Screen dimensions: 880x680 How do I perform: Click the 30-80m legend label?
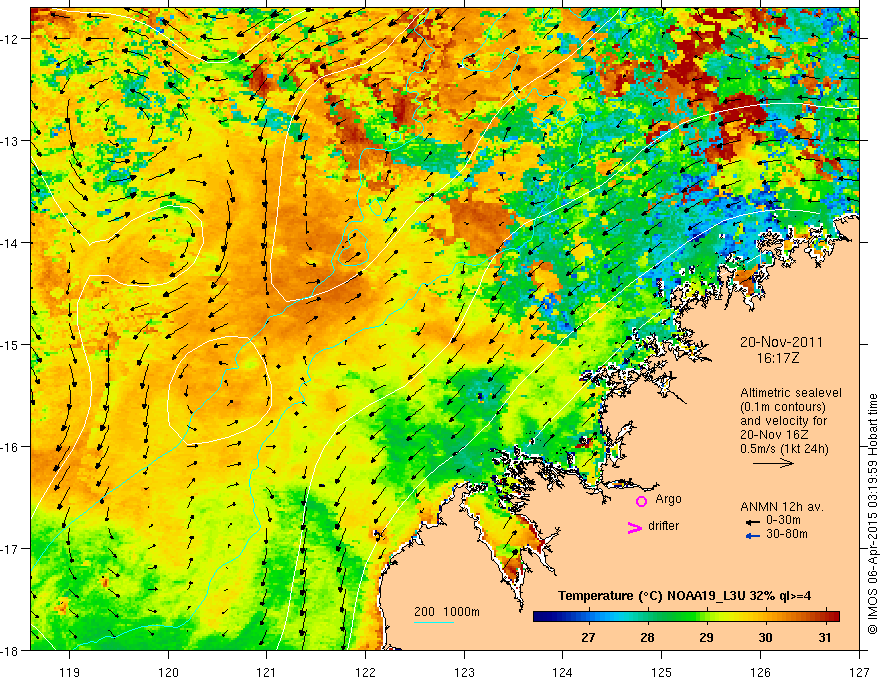point(787,534)
